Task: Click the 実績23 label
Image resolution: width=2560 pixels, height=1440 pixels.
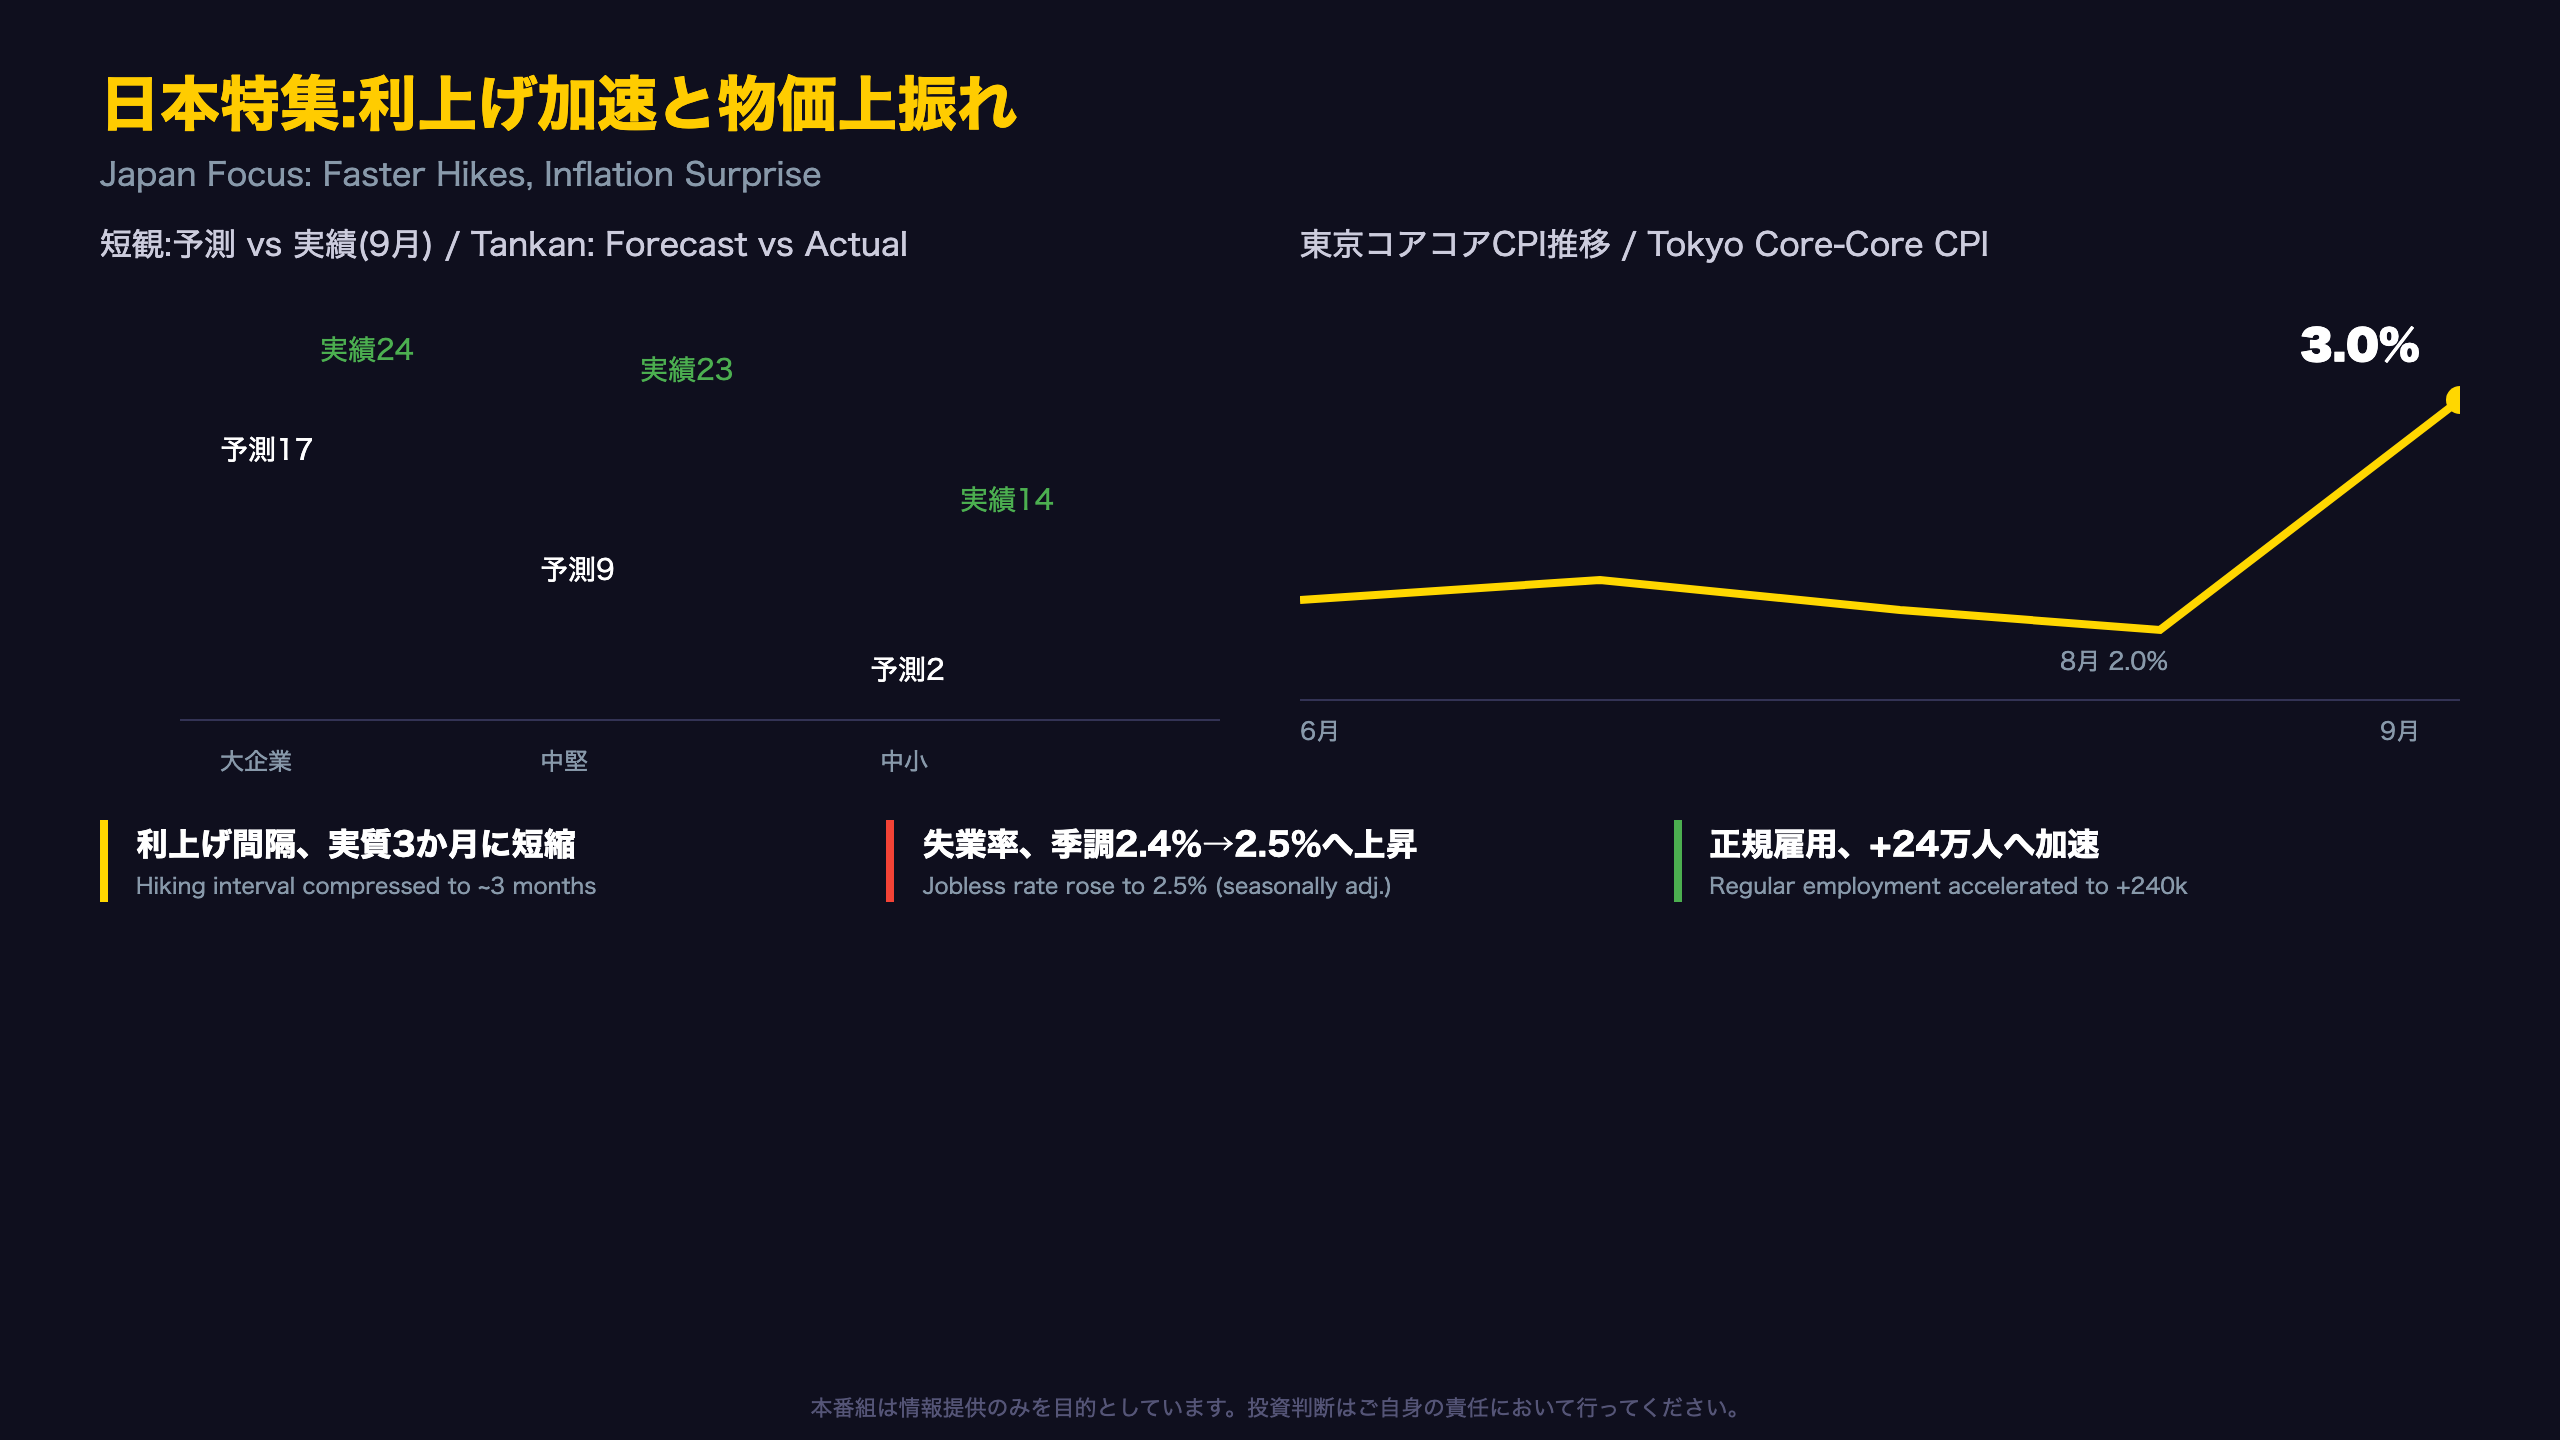Action: (x=686, y=370)
